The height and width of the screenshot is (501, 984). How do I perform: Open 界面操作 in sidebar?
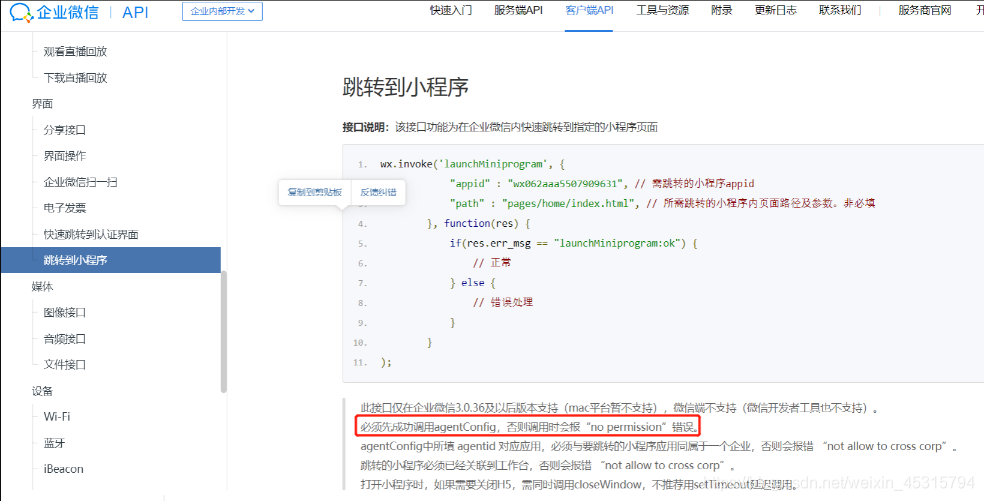64,156
